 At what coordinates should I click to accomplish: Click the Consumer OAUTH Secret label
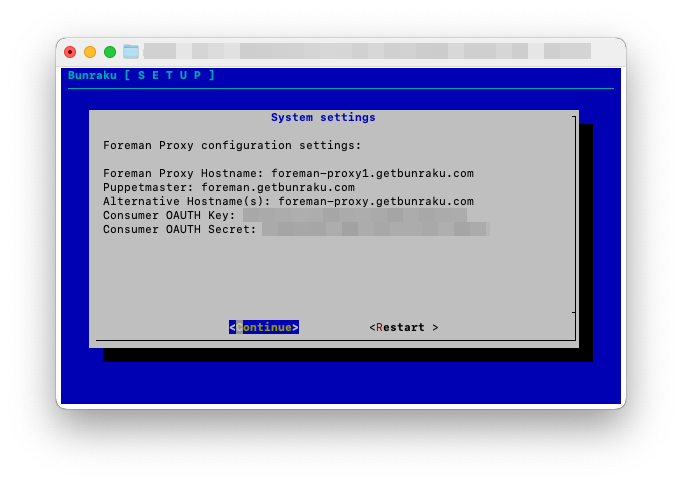(x=180, y=229)
